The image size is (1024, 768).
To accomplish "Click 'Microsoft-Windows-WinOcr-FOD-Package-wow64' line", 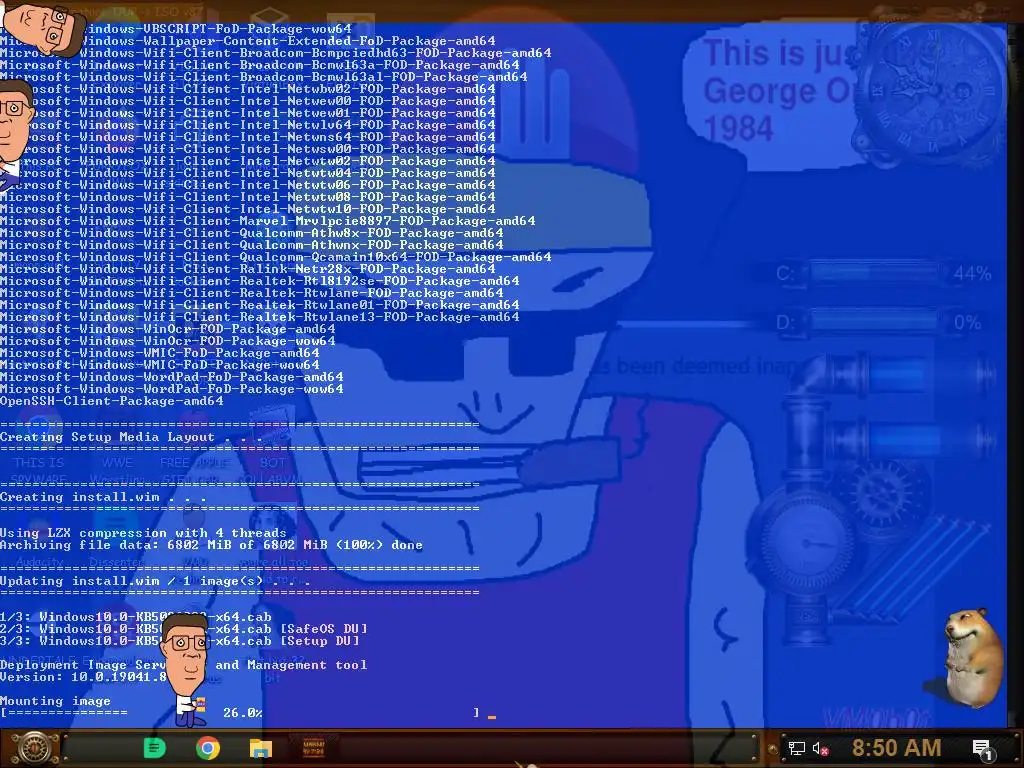I will click(x=168, y=341).
